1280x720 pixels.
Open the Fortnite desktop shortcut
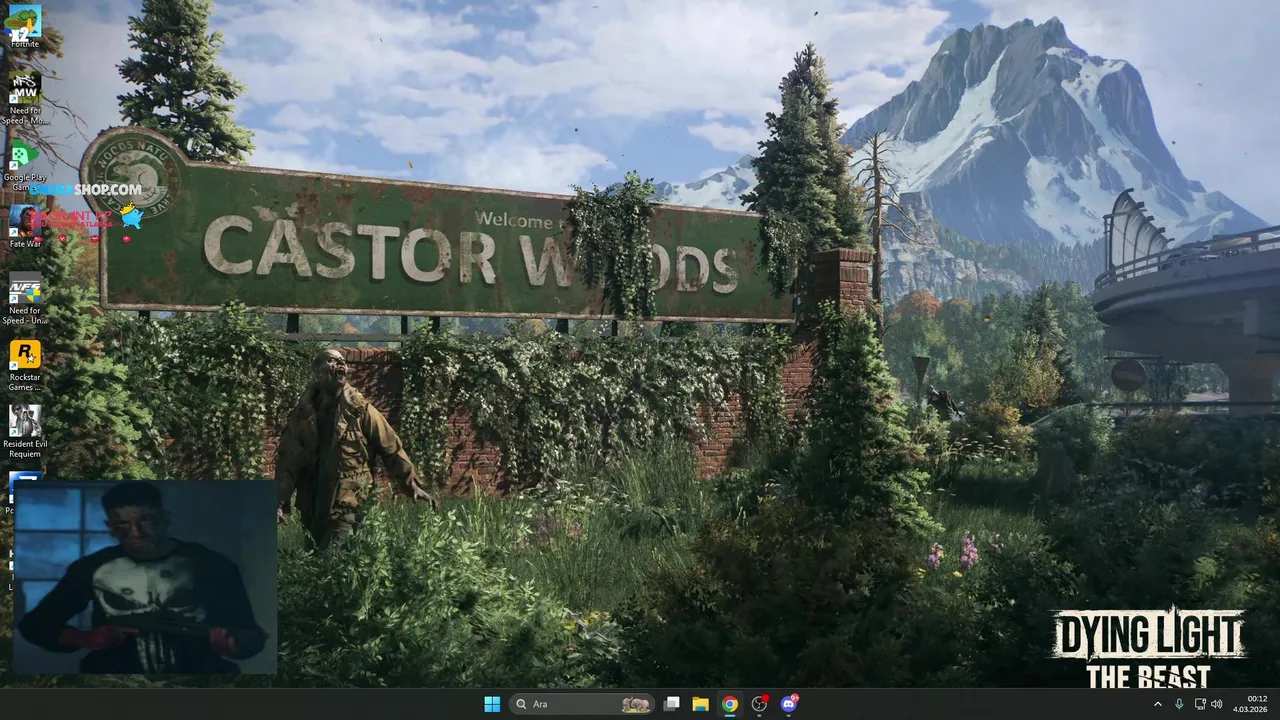pos(24,26)
